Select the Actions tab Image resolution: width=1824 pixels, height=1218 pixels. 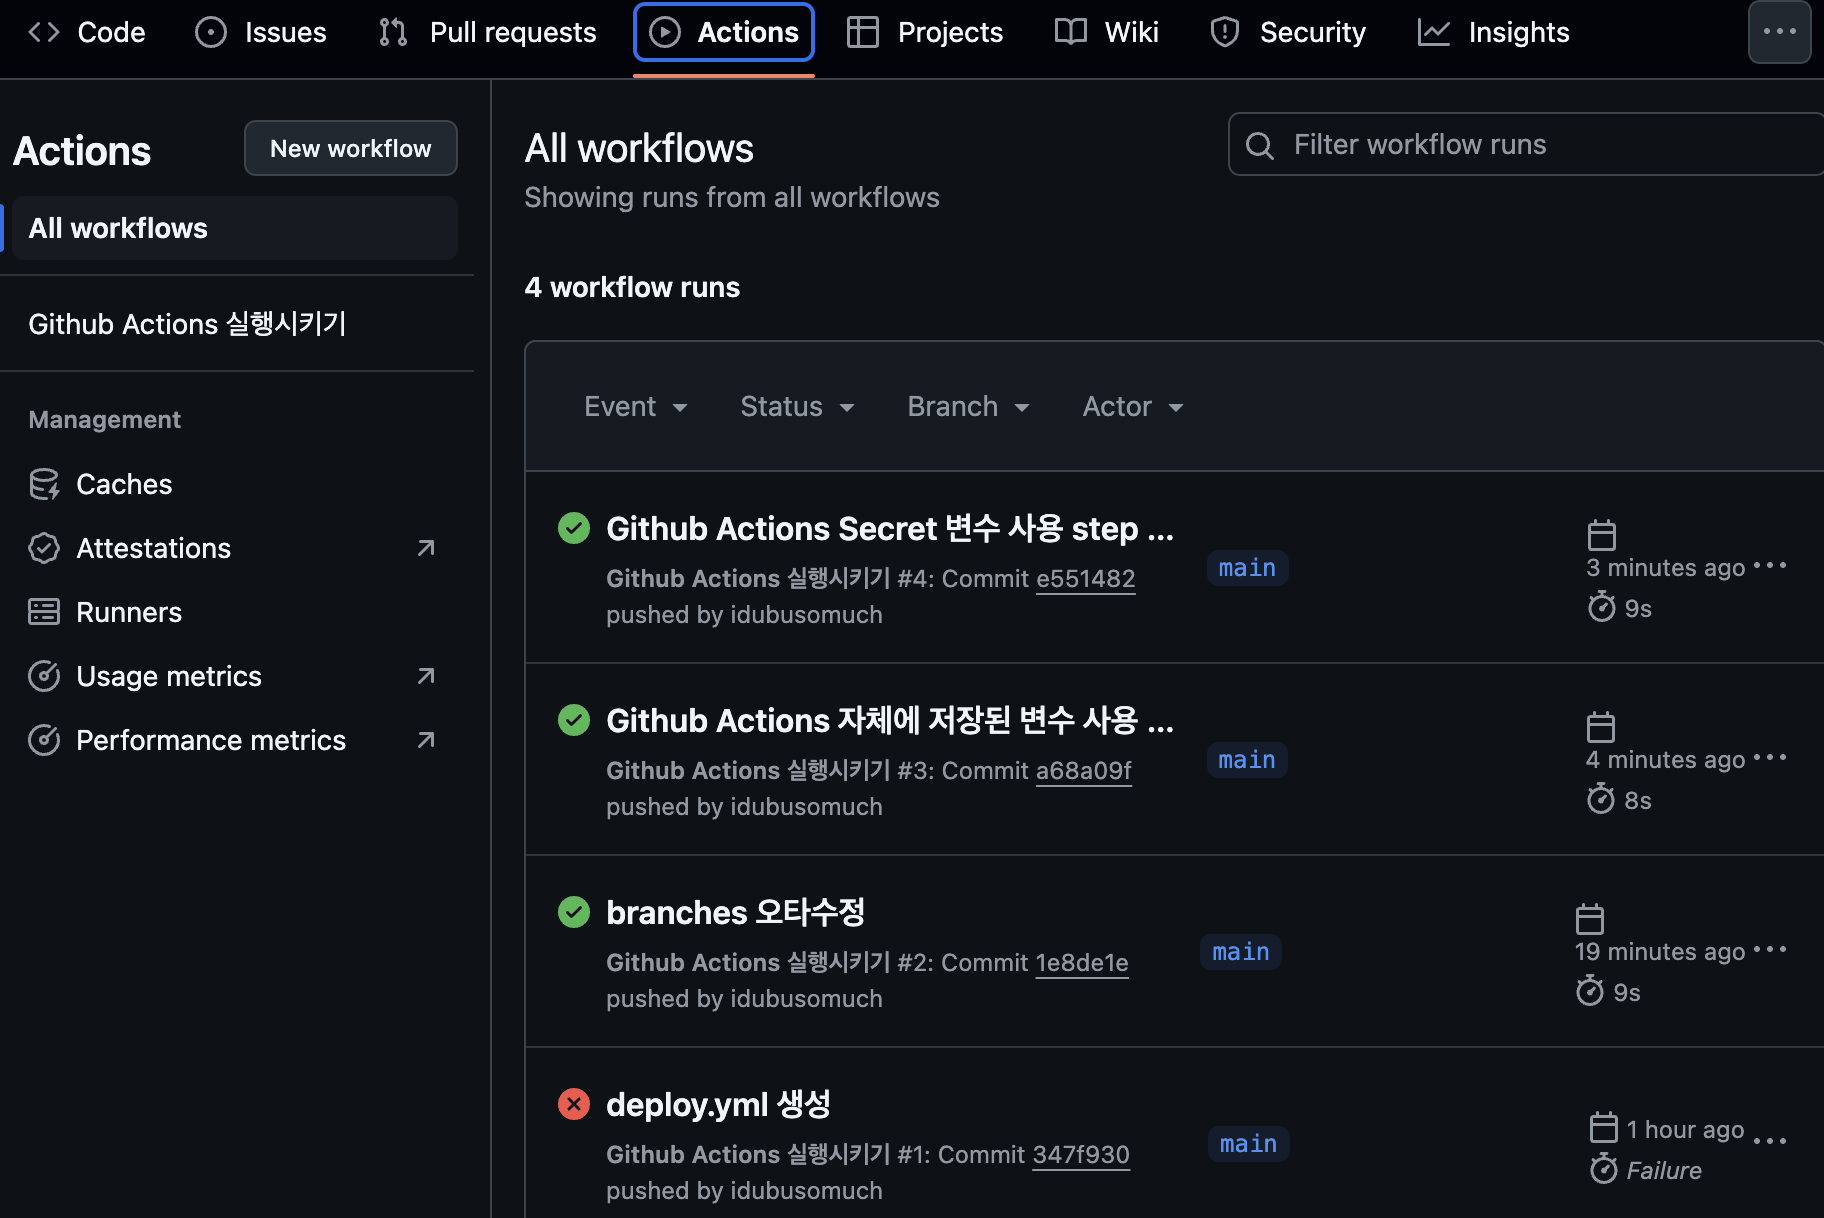coord(724,32)
